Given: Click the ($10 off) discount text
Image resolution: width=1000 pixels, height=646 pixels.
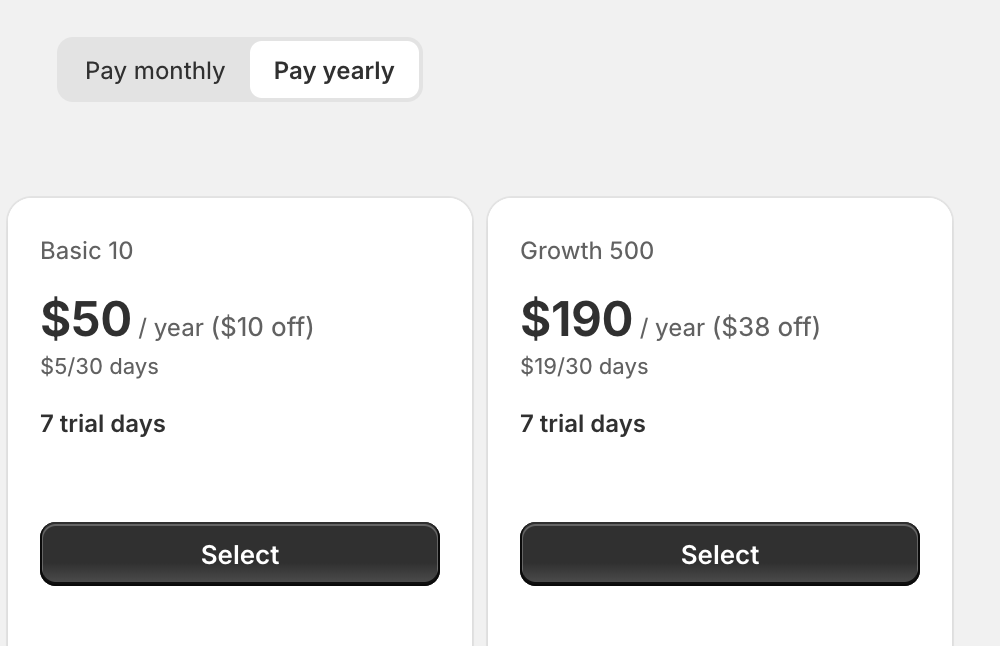Looking at the screenshot, I should pos(263,327).
